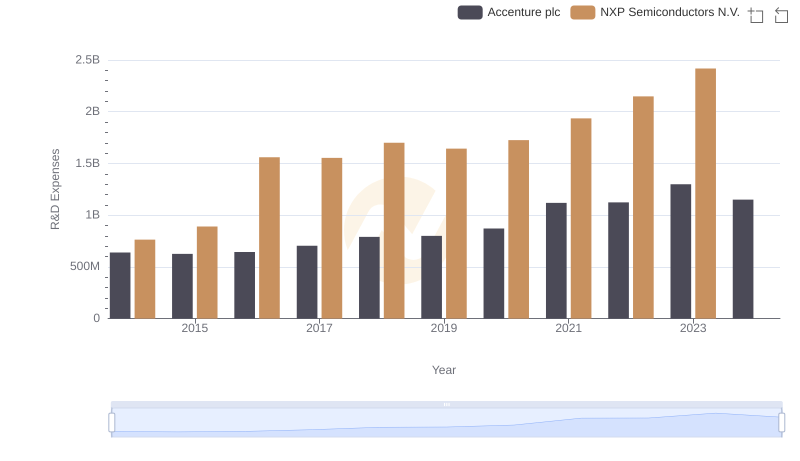This screenshot has width=800, height=461.
Task: Click the 2023 NXP Semiconductors bar
Action: [705, 193]
